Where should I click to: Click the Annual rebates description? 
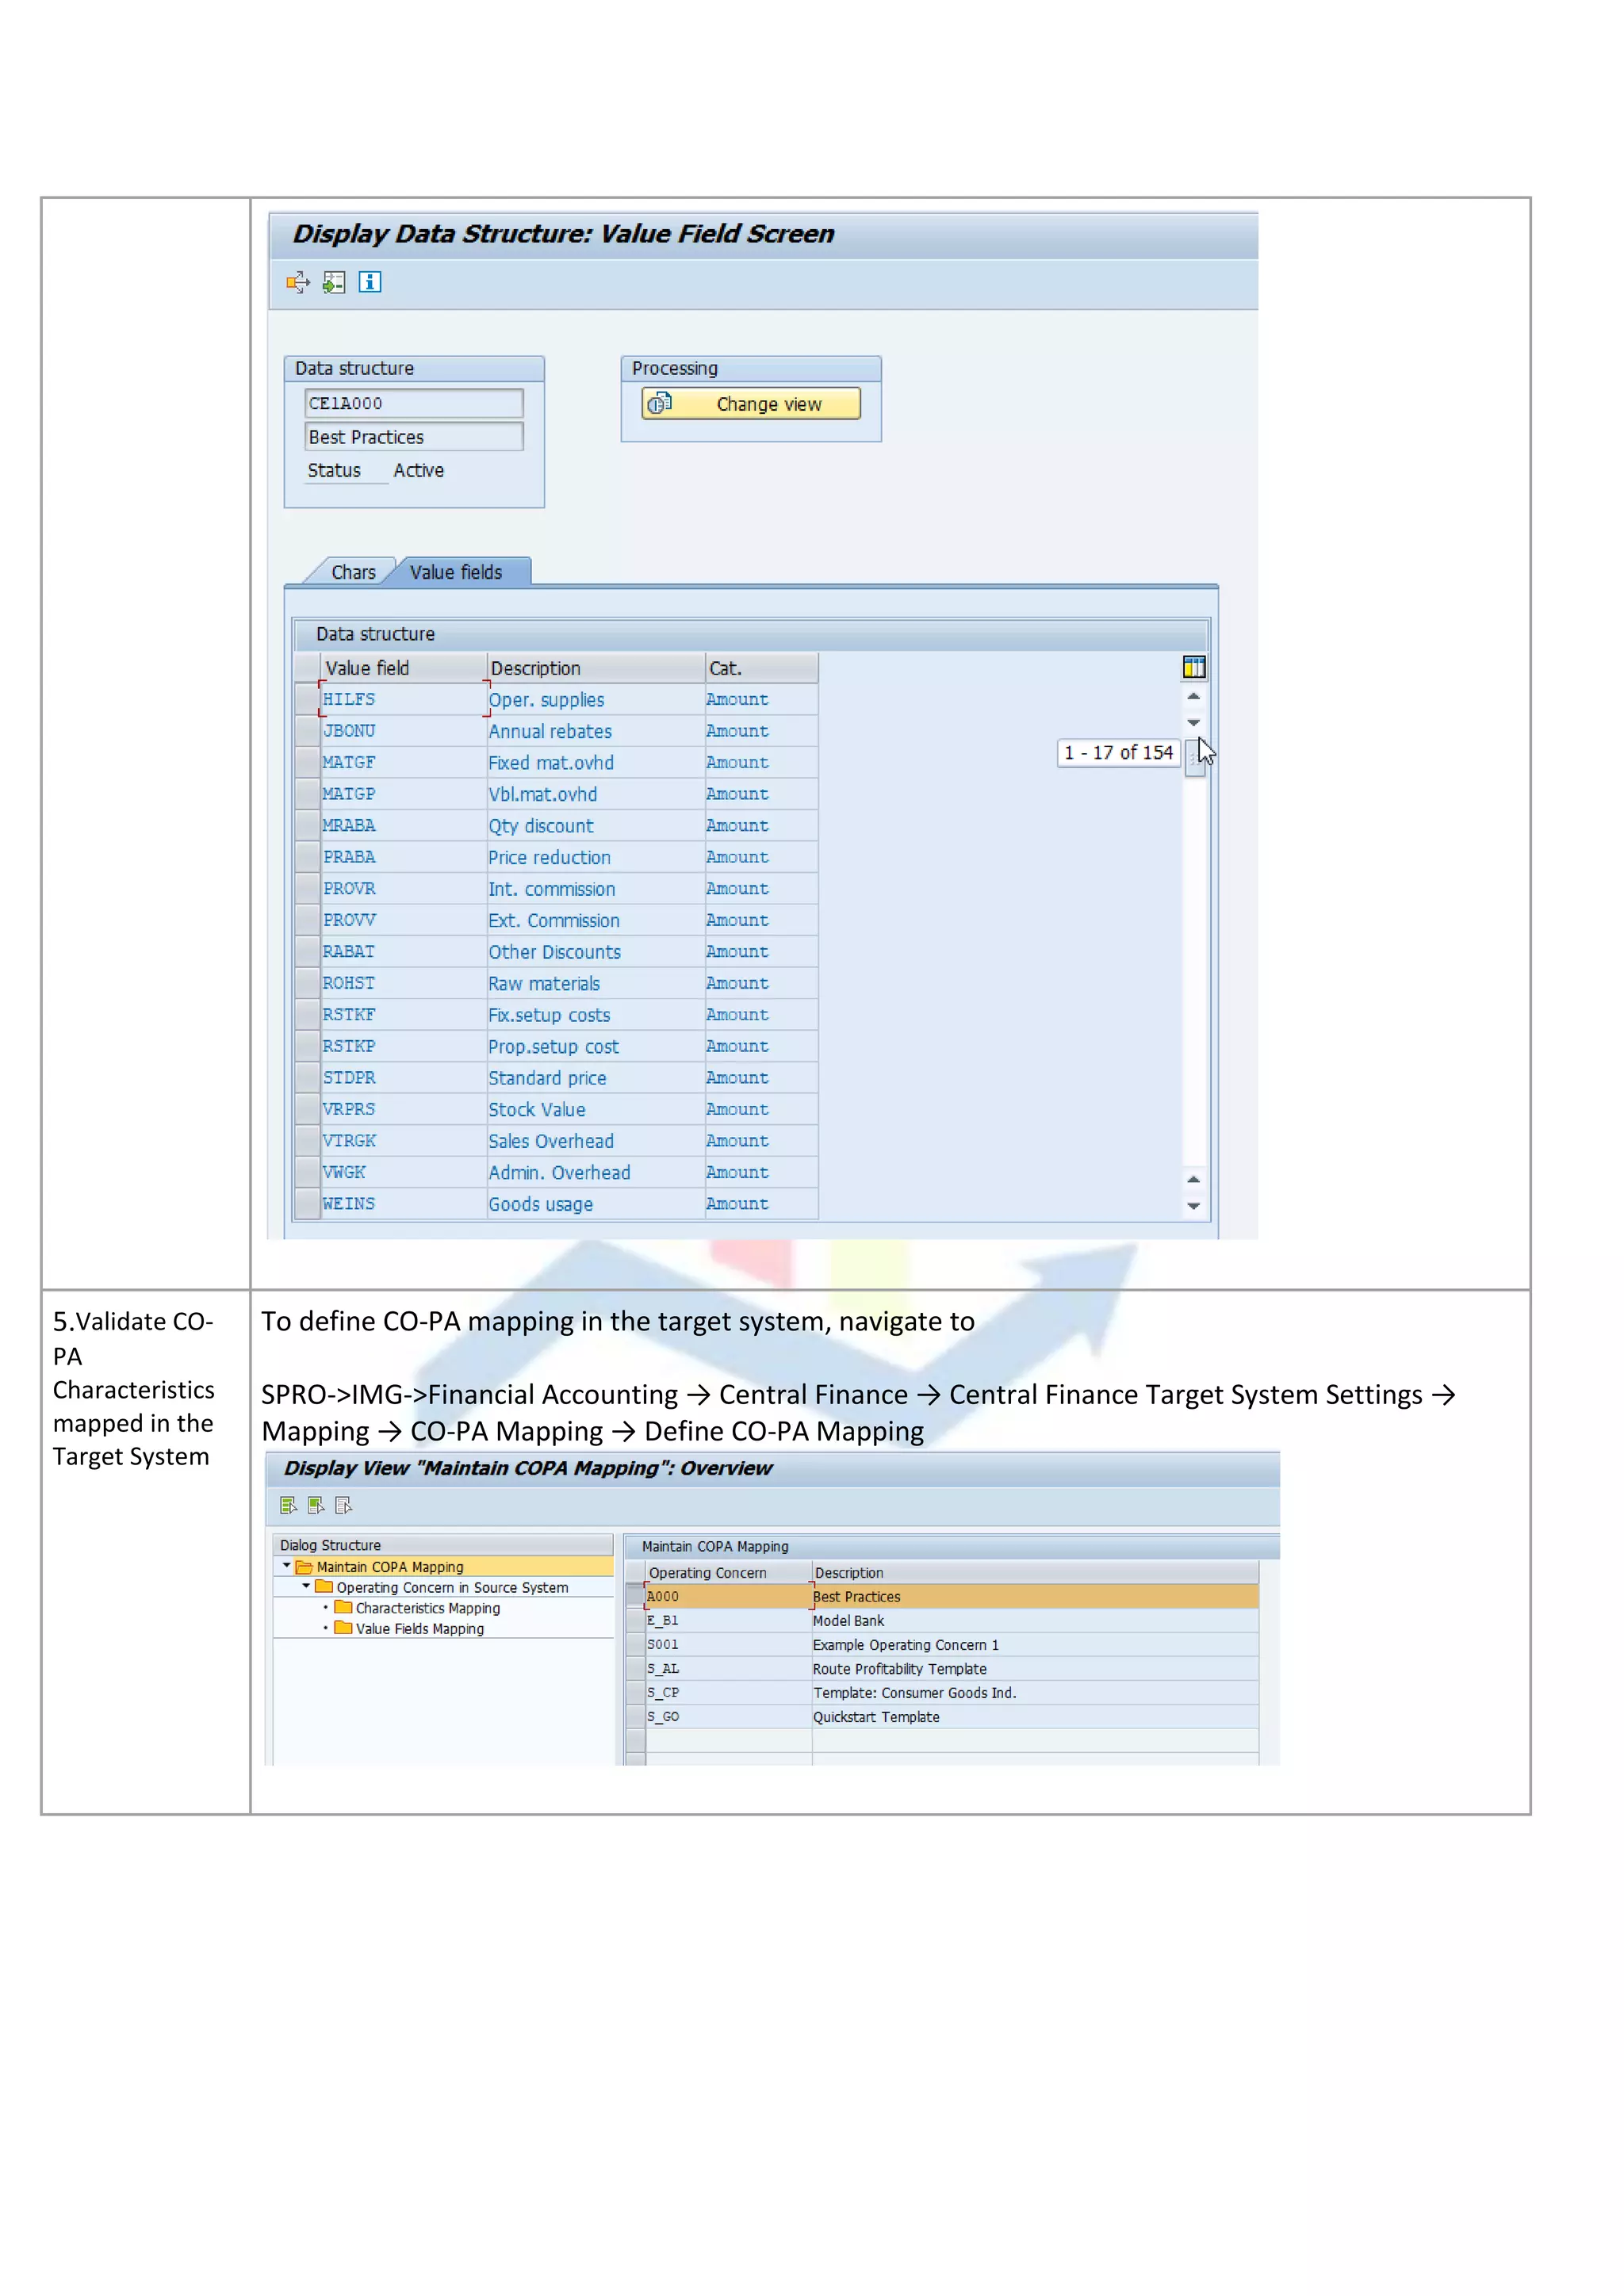550,732
